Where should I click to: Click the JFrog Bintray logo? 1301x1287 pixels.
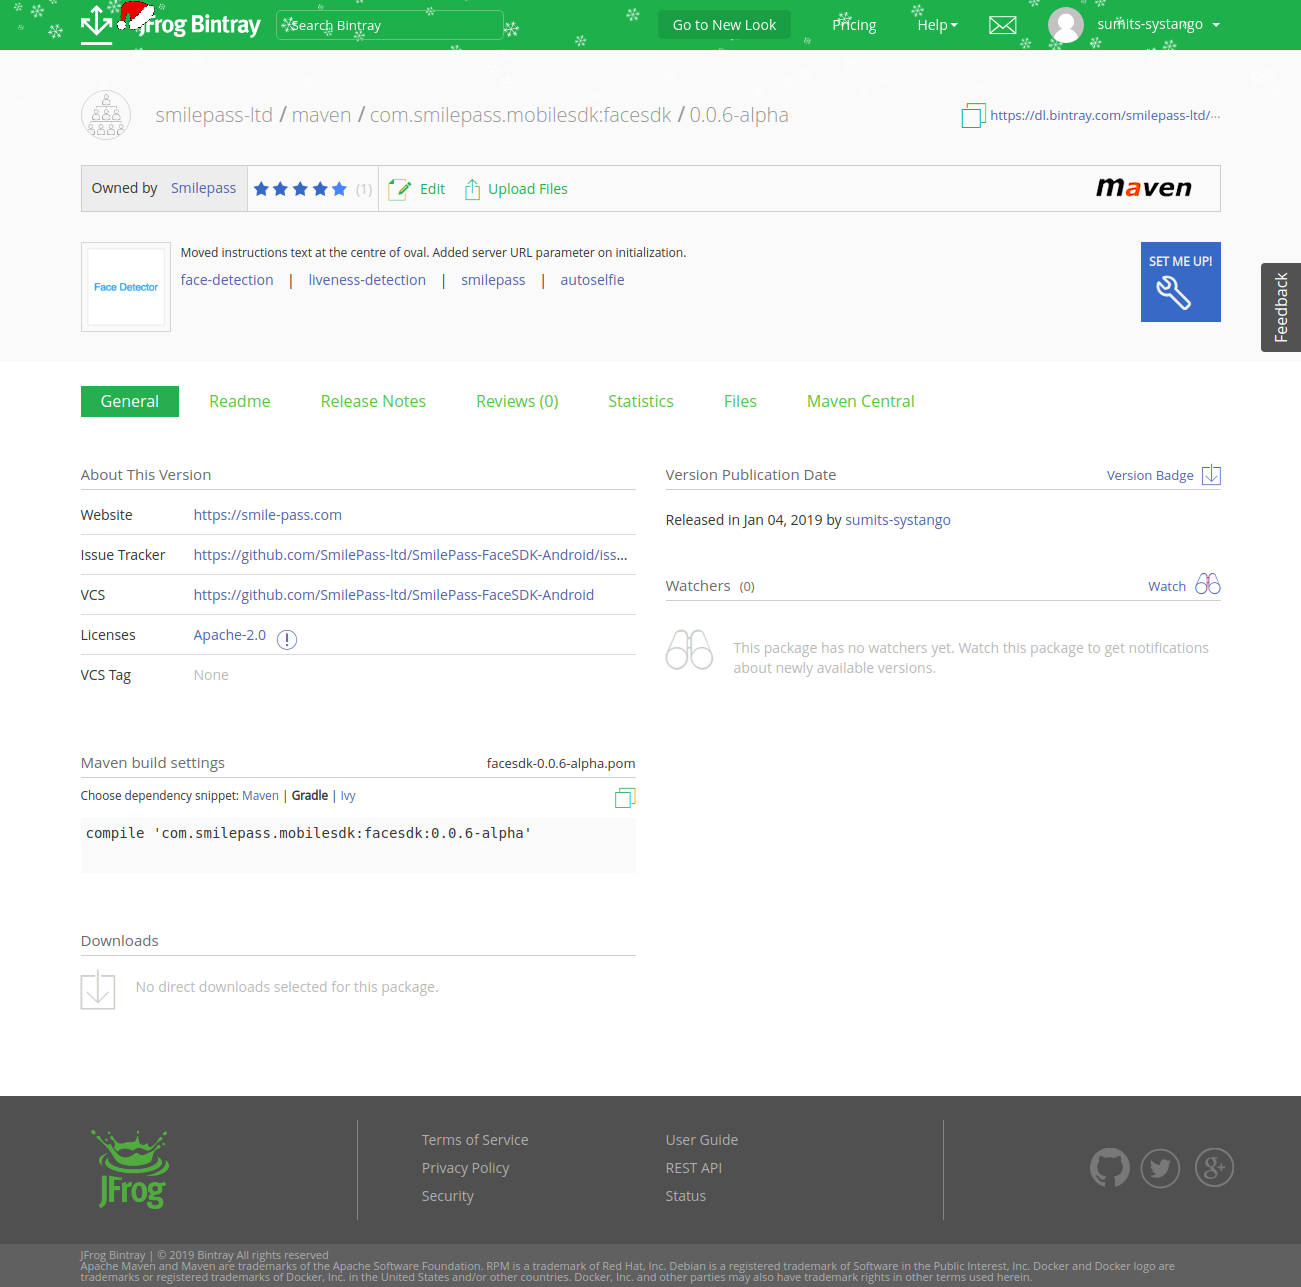pos(170,24)
